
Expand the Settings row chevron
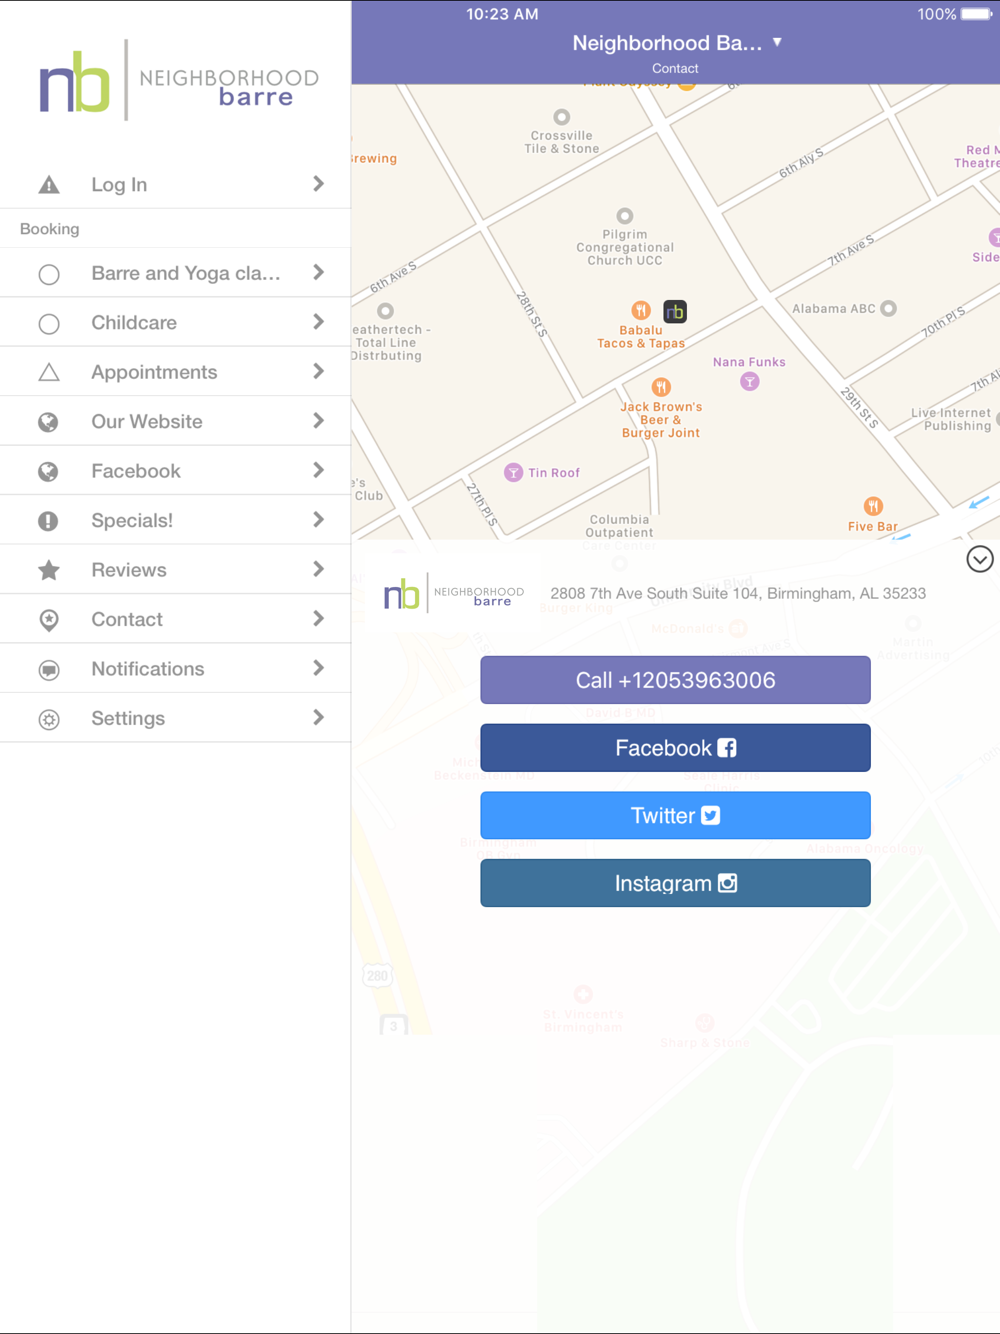(x=318, y=717)
